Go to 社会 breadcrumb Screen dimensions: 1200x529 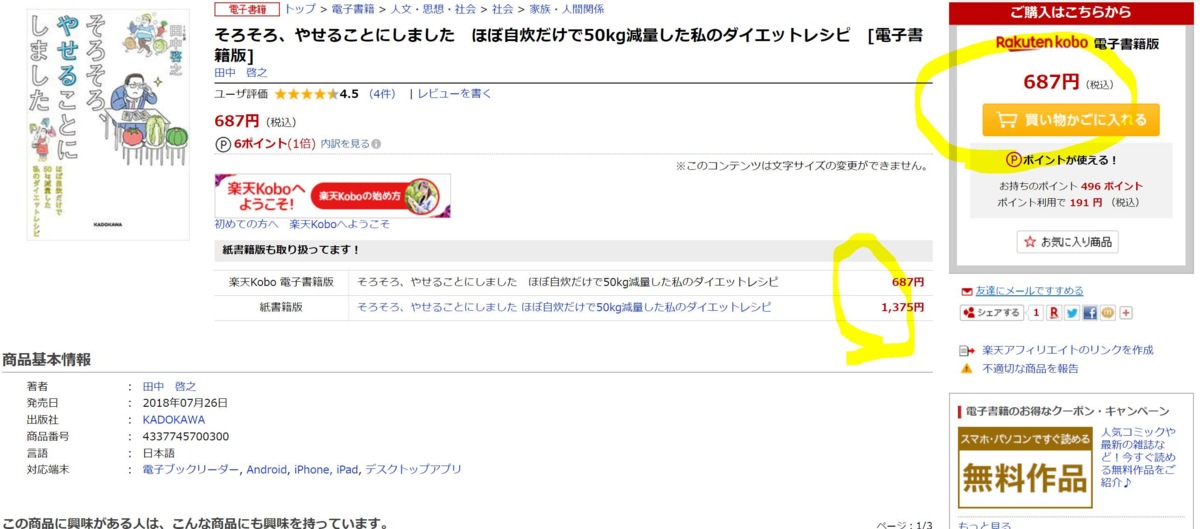click(502, 9)
